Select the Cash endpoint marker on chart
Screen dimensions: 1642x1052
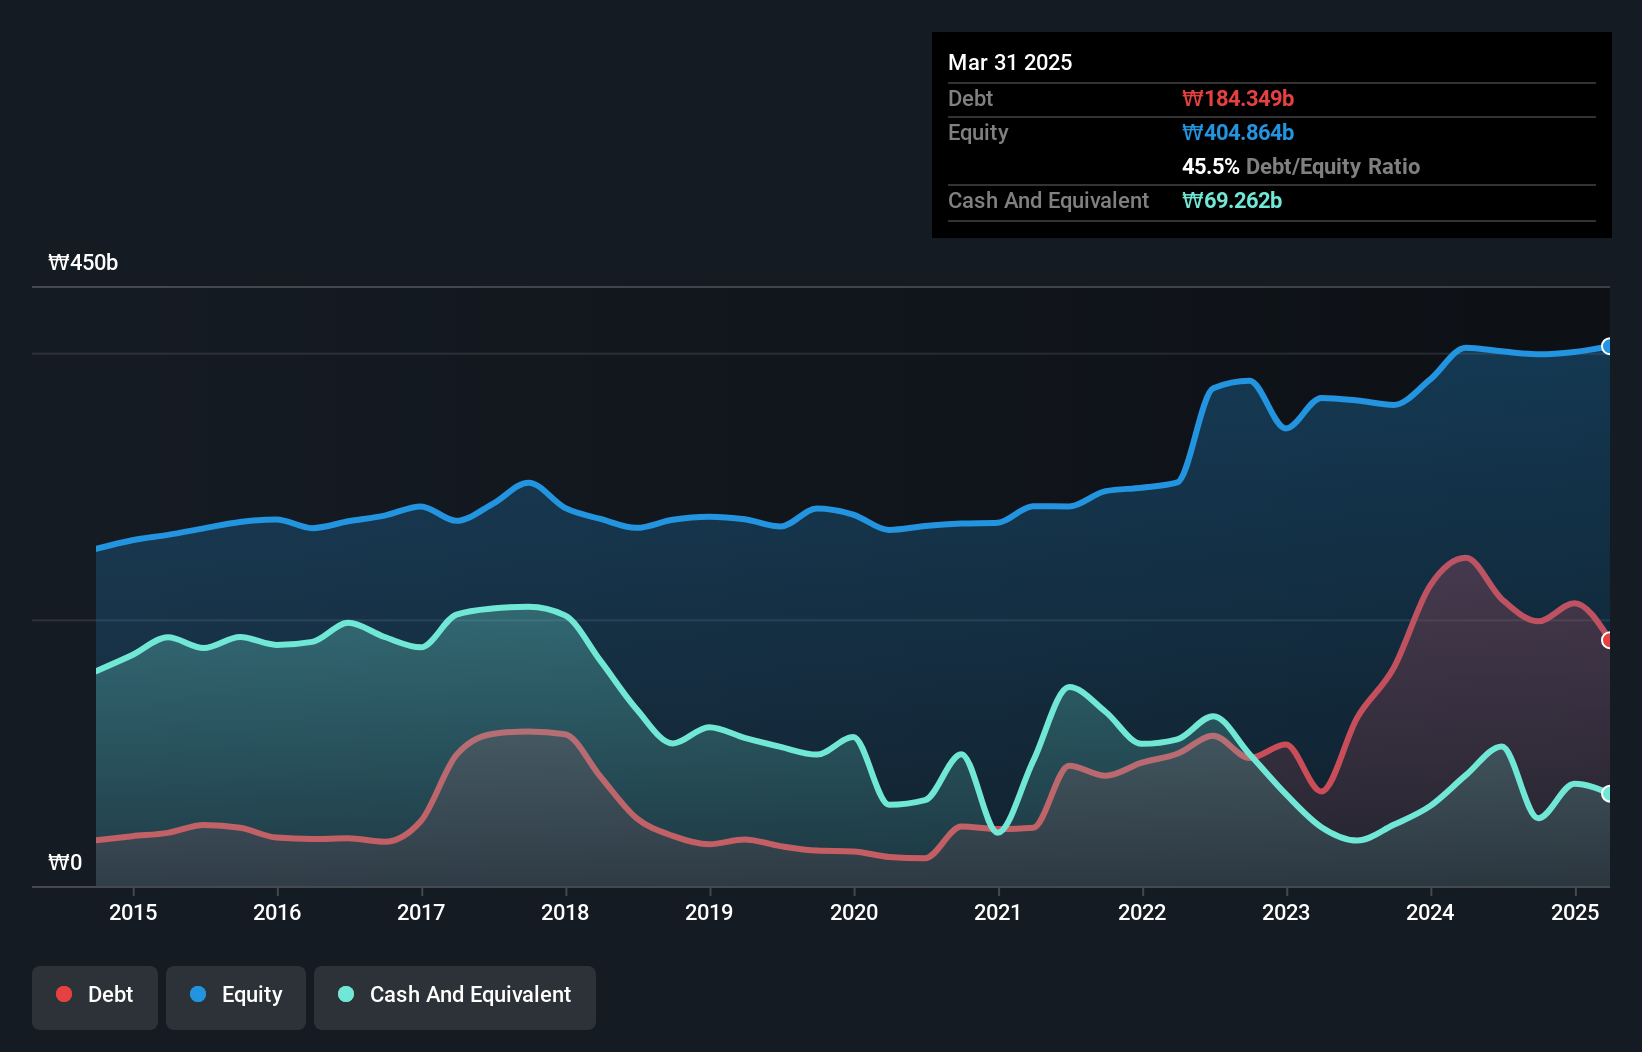coord(1607,794)
